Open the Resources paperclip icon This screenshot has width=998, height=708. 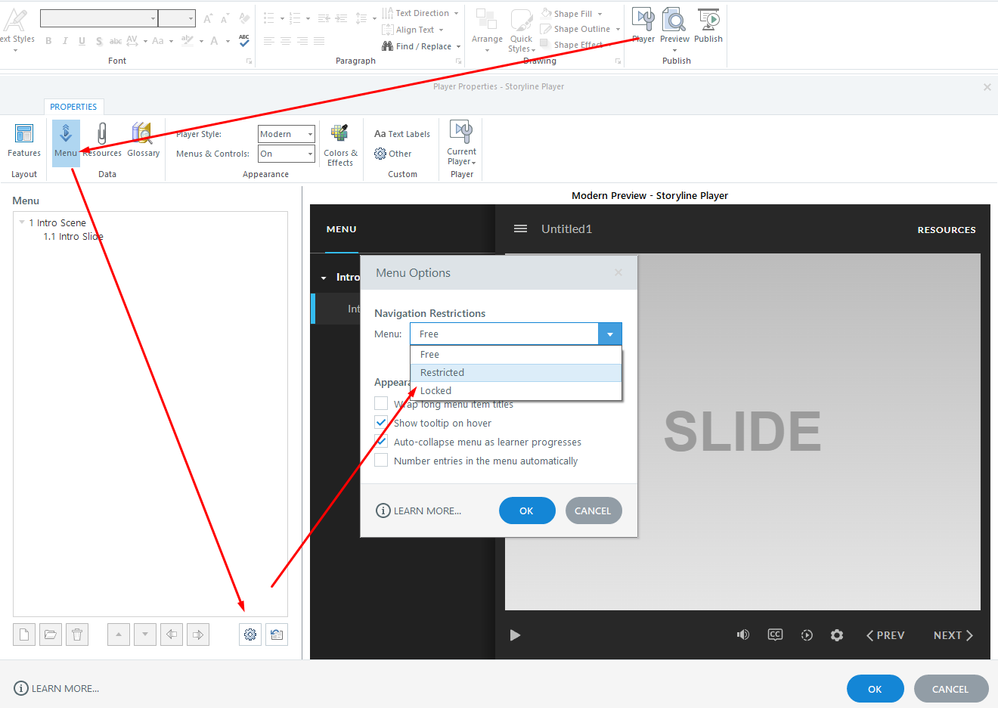click(102, 141)
